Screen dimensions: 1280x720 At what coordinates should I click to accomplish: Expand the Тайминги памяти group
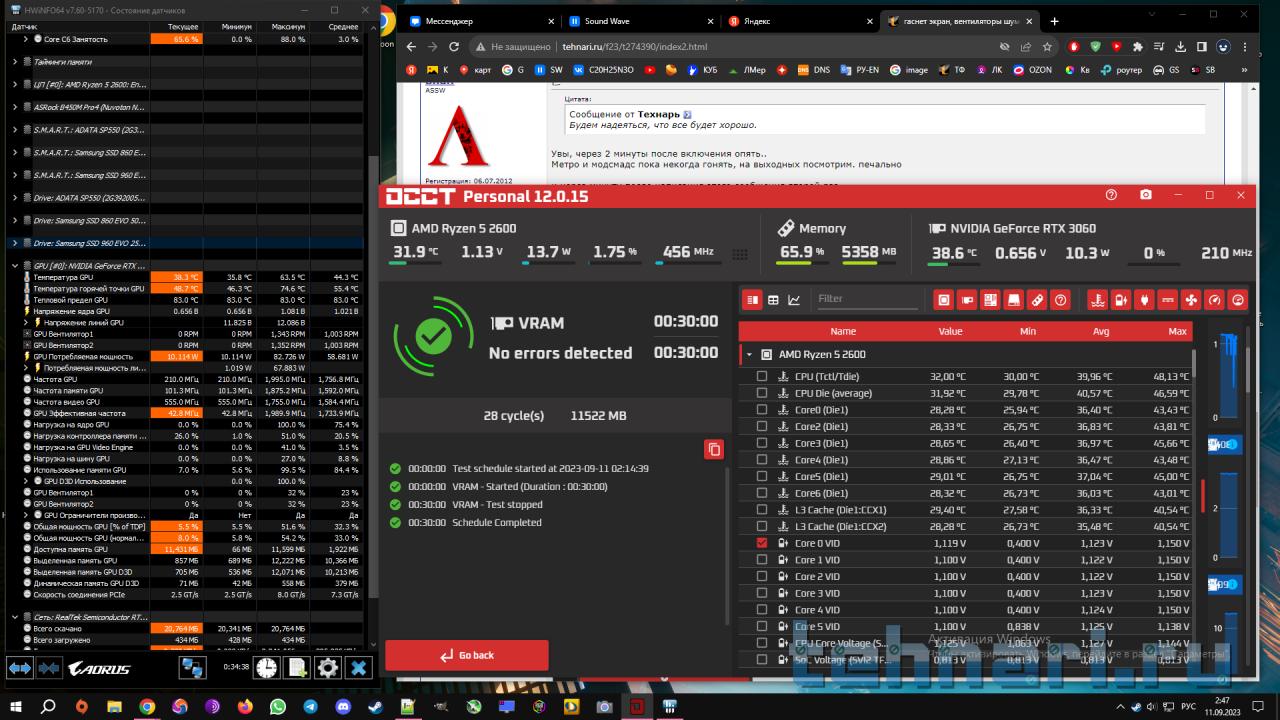pyautogui.click(x=14, y=62)
